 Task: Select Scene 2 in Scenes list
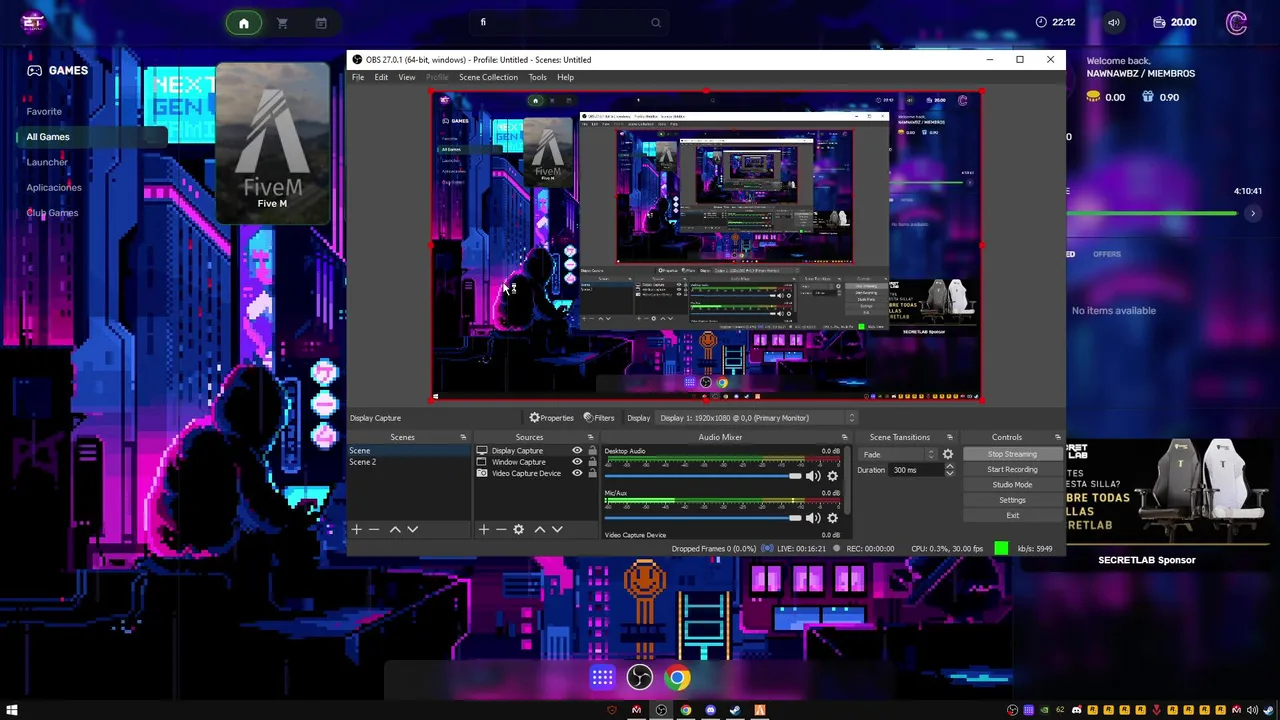point(363,462)
